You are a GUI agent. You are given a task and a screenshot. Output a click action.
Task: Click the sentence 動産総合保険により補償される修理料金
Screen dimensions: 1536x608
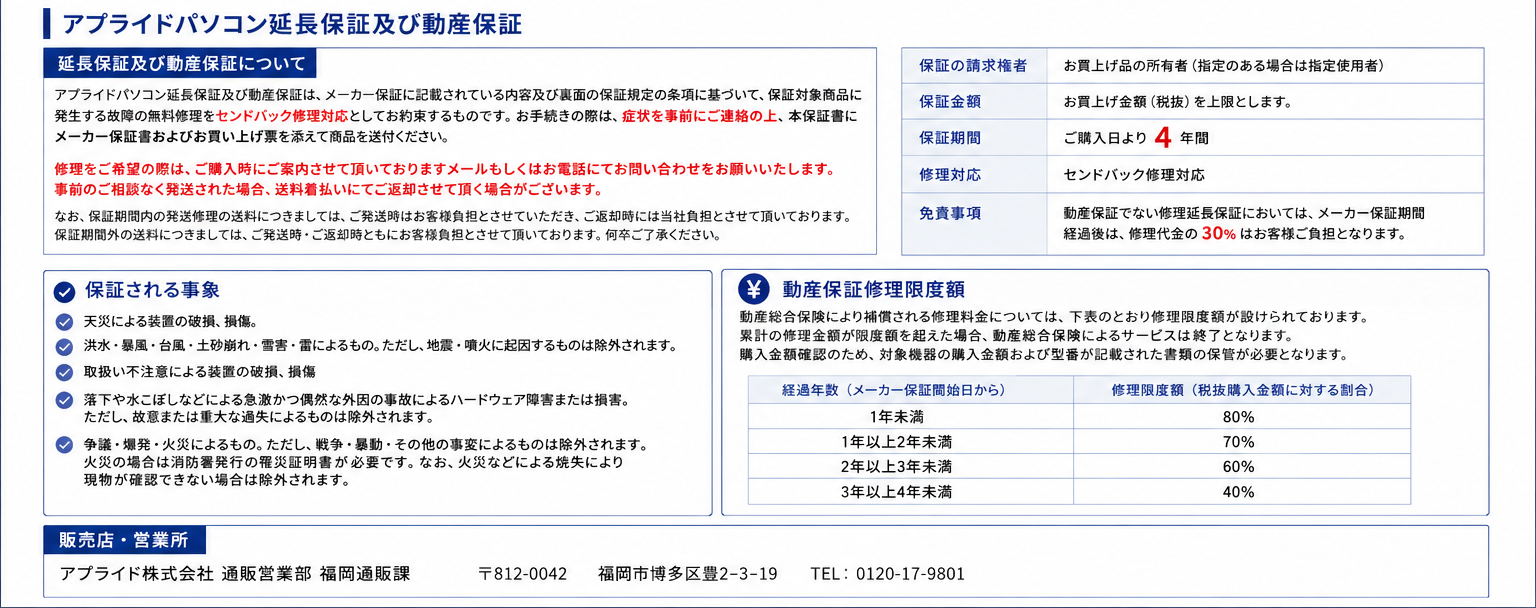point(1053,317)
